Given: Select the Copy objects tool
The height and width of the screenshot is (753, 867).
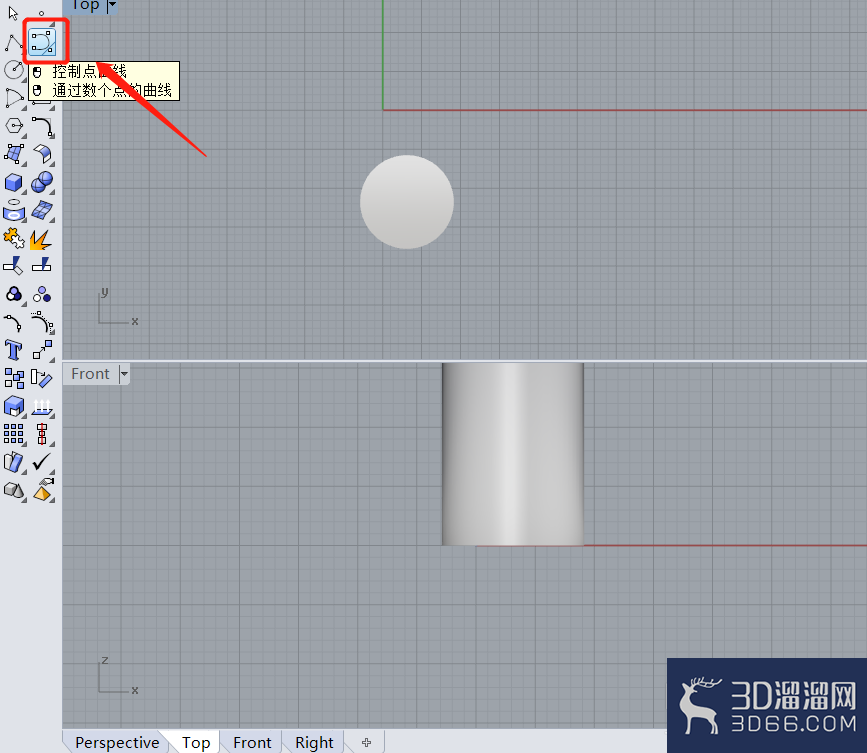Looking at the screenshot, I should coord(14,379).
